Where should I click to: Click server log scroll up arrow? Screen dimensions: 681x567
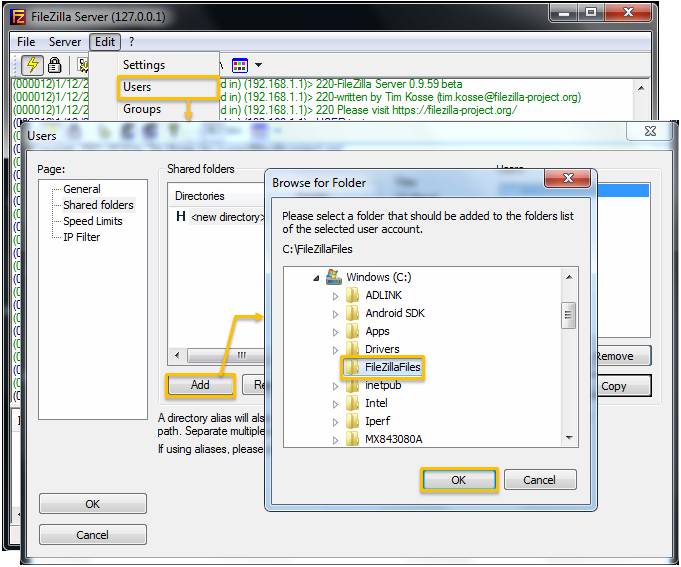(641, 88)
